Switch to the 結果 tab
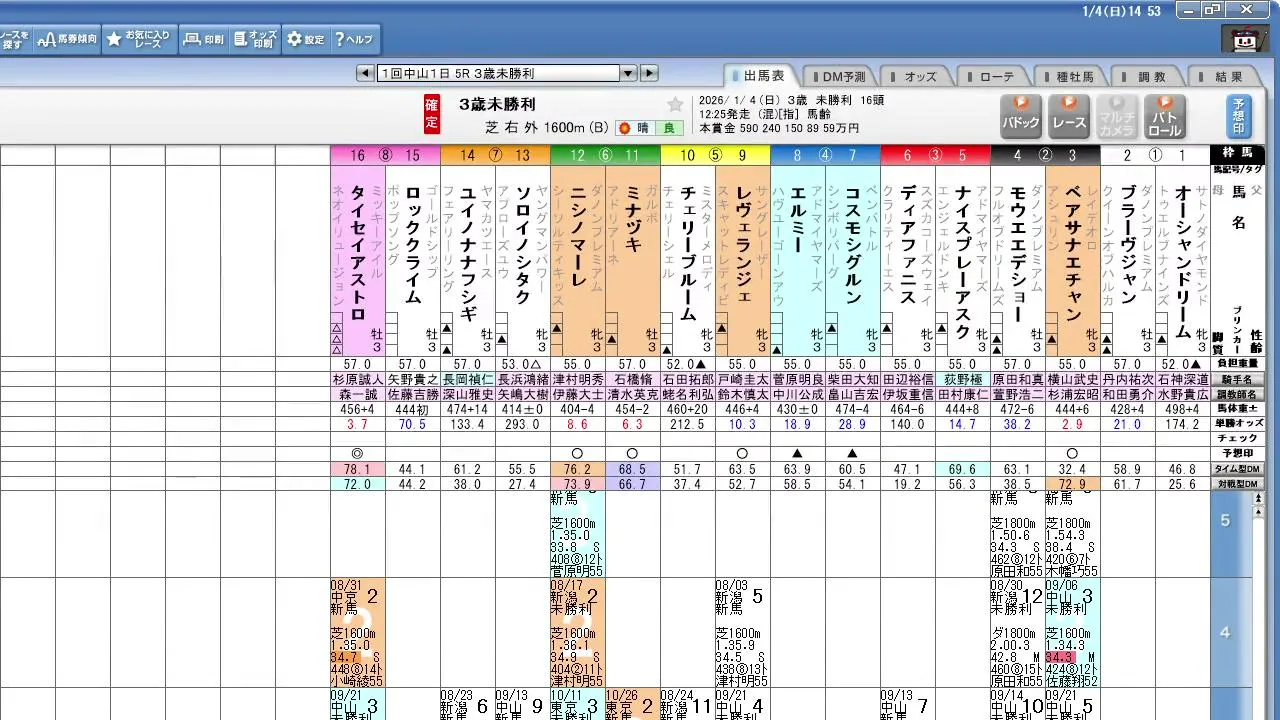This screenshot has height=720, width=1280. pos(1225,76)
